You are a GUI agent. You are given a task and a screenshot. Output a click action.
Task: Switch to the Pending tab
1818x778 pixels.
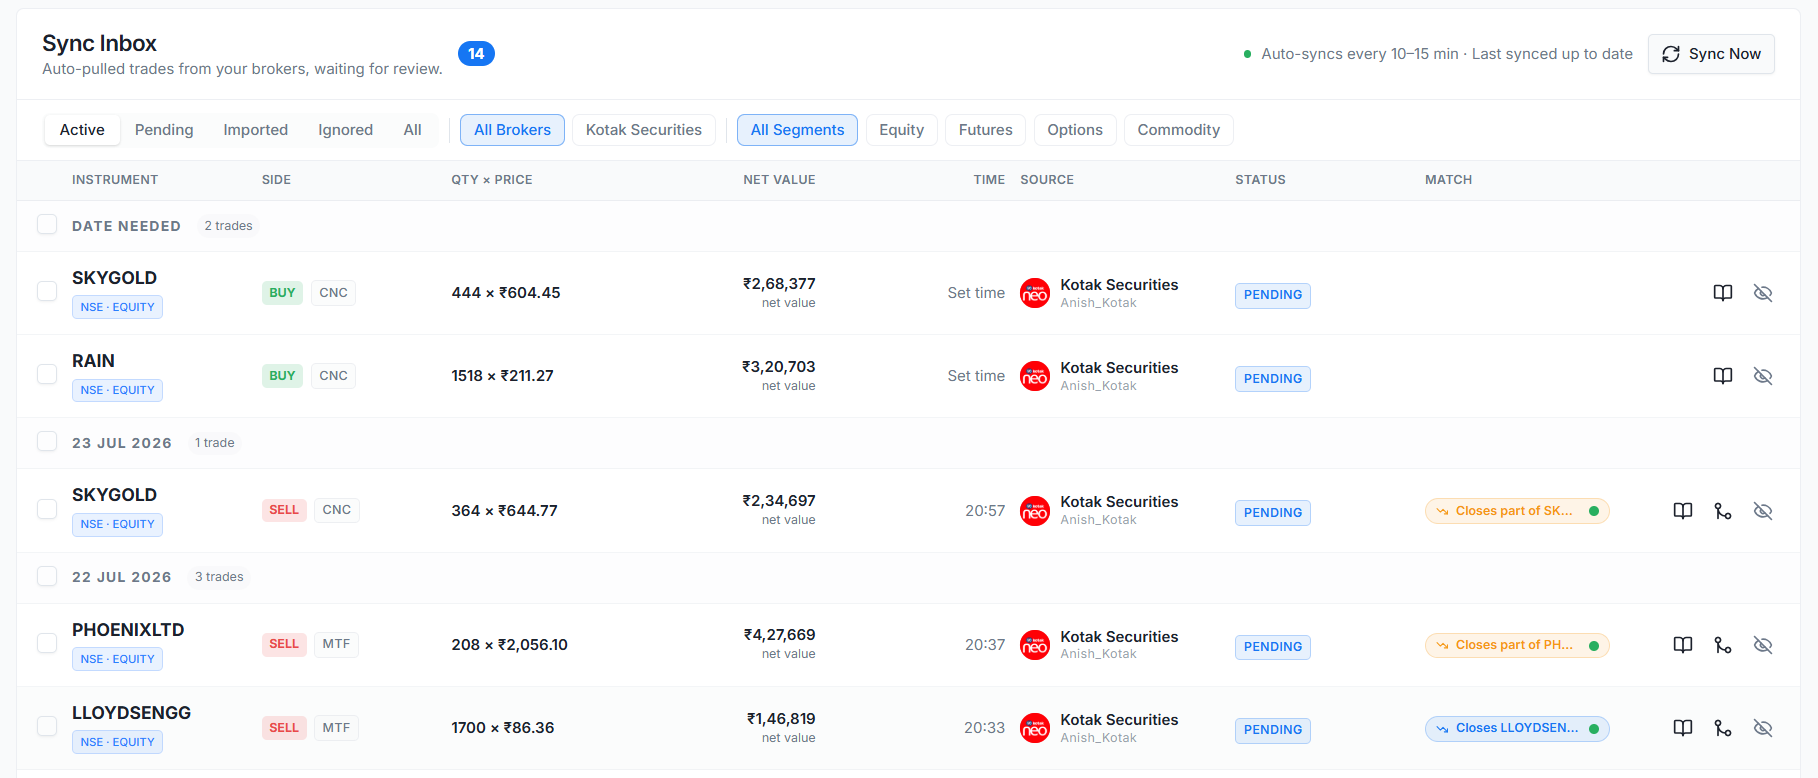tap(164, 130)
